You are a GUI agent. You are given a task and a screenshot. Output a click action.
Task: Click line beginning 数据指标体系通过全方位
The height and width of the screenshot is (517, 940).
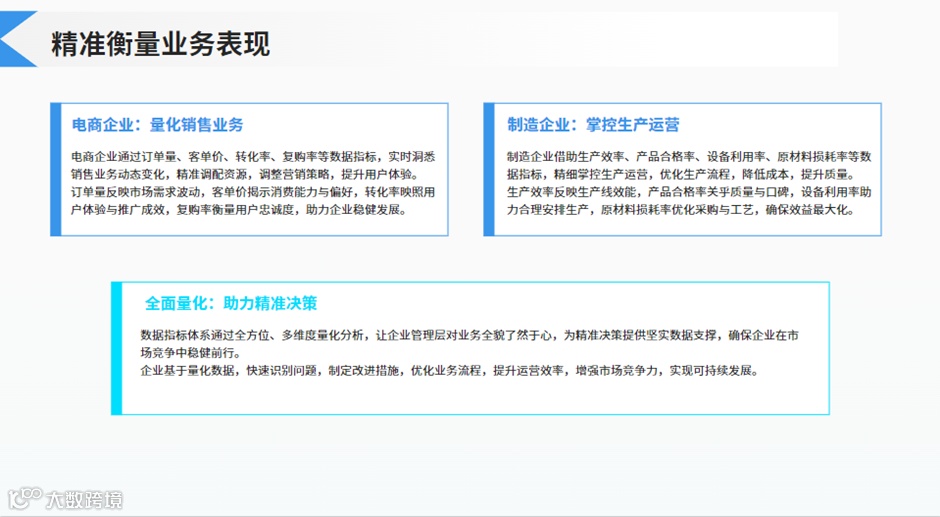point(469,335)
